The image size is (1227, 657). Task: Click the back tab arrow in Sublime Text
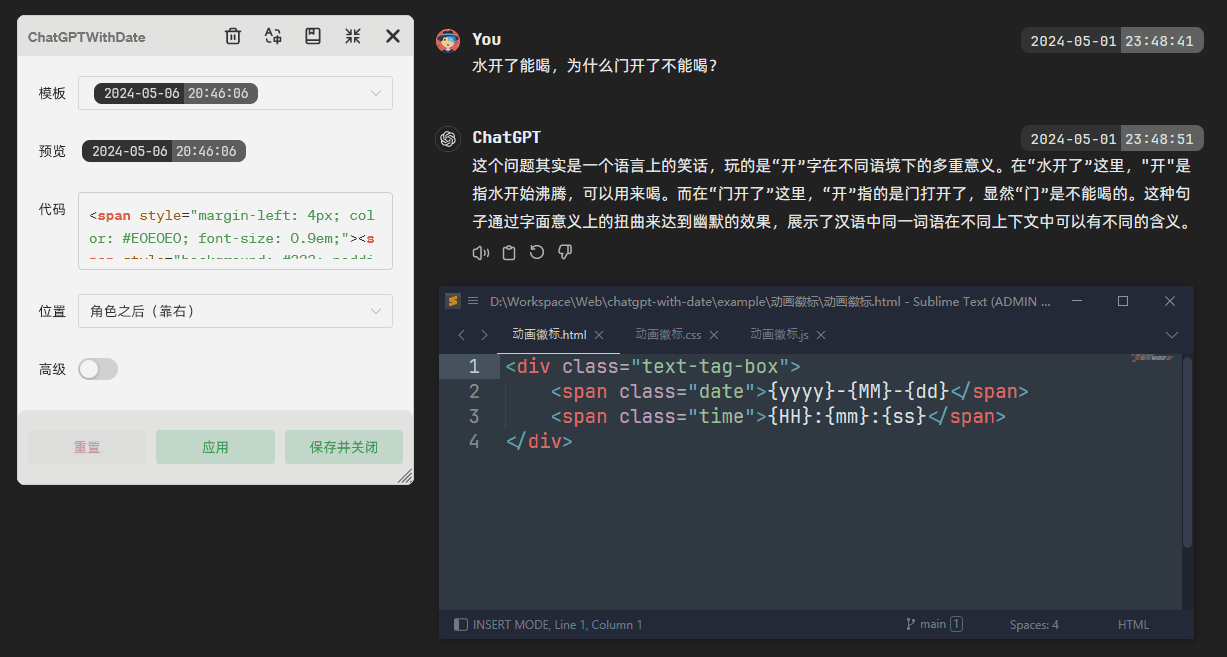click(x=461, y=335)
